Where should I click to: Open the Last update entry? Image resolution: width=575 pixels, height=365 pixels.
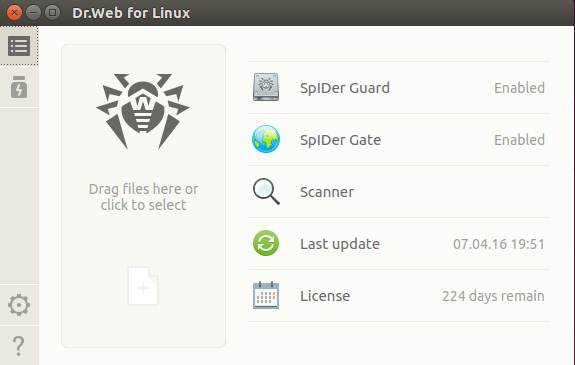(x=399, y=244)
